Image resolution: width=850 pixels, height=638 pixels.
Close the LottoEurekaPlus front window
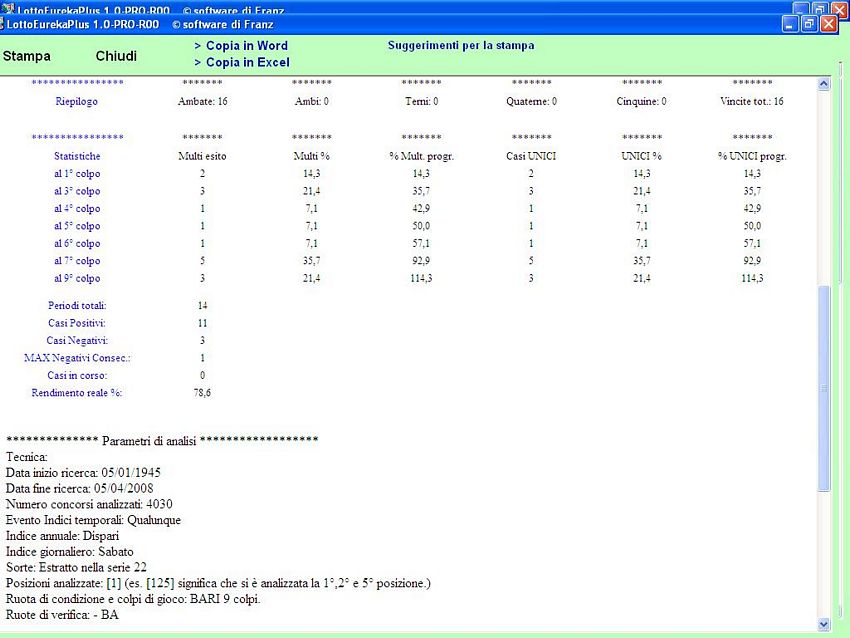pyautogui.click(x=829, y=24)
